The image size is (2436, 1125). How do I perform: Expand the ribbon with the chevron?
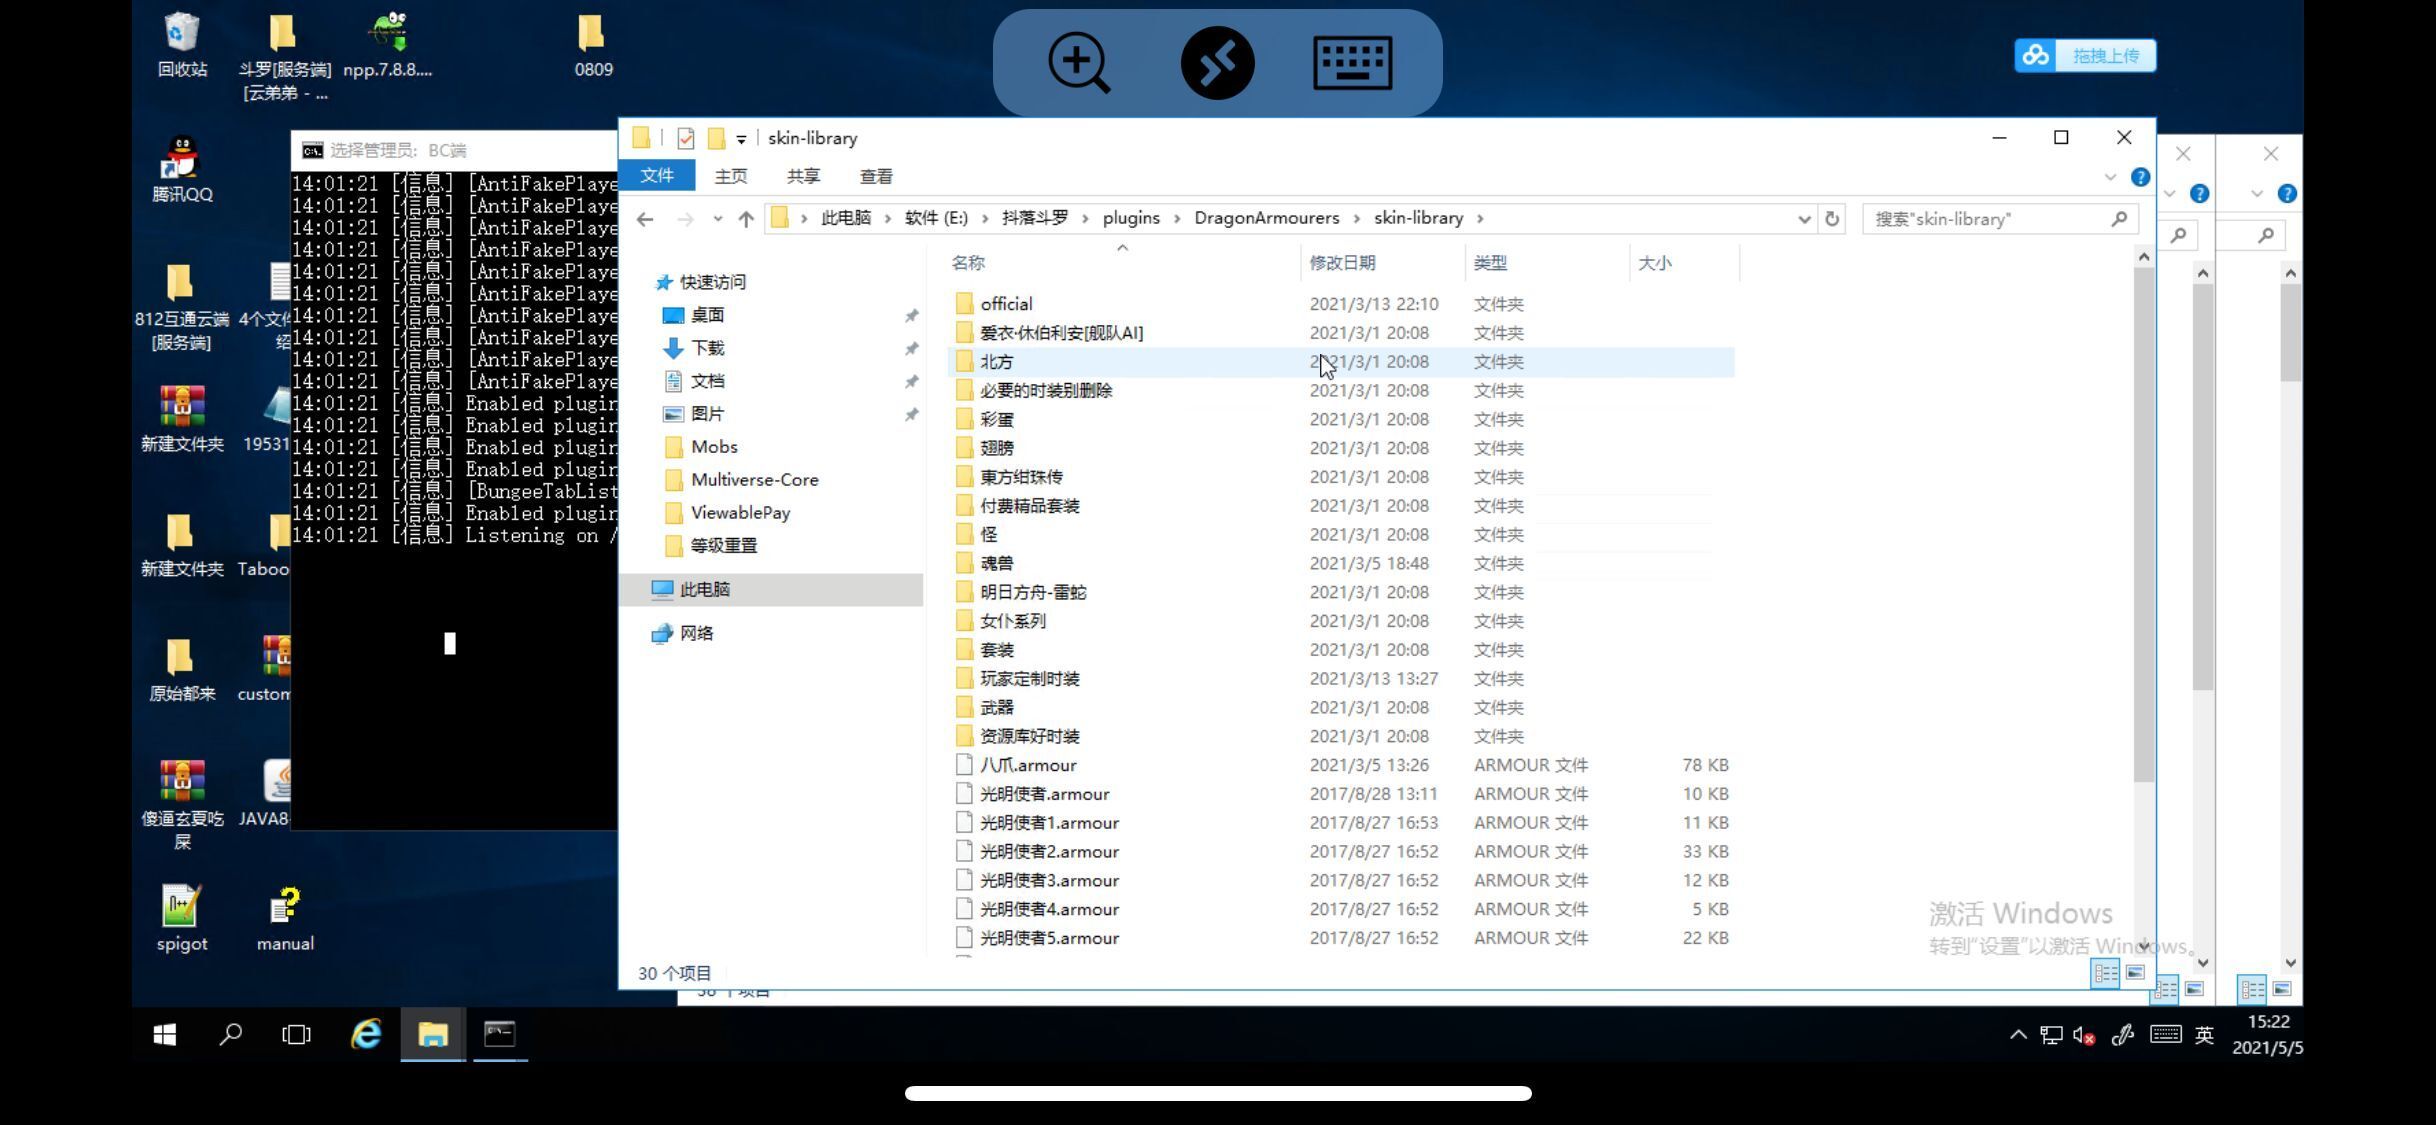pyautogui.click(x=2110, y=177)
